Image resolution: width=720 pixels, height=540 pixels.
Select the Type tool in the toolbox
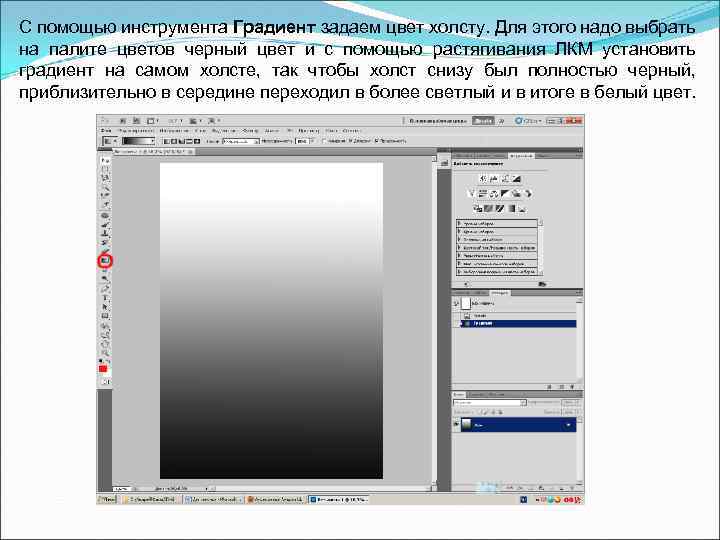[105, 298]
